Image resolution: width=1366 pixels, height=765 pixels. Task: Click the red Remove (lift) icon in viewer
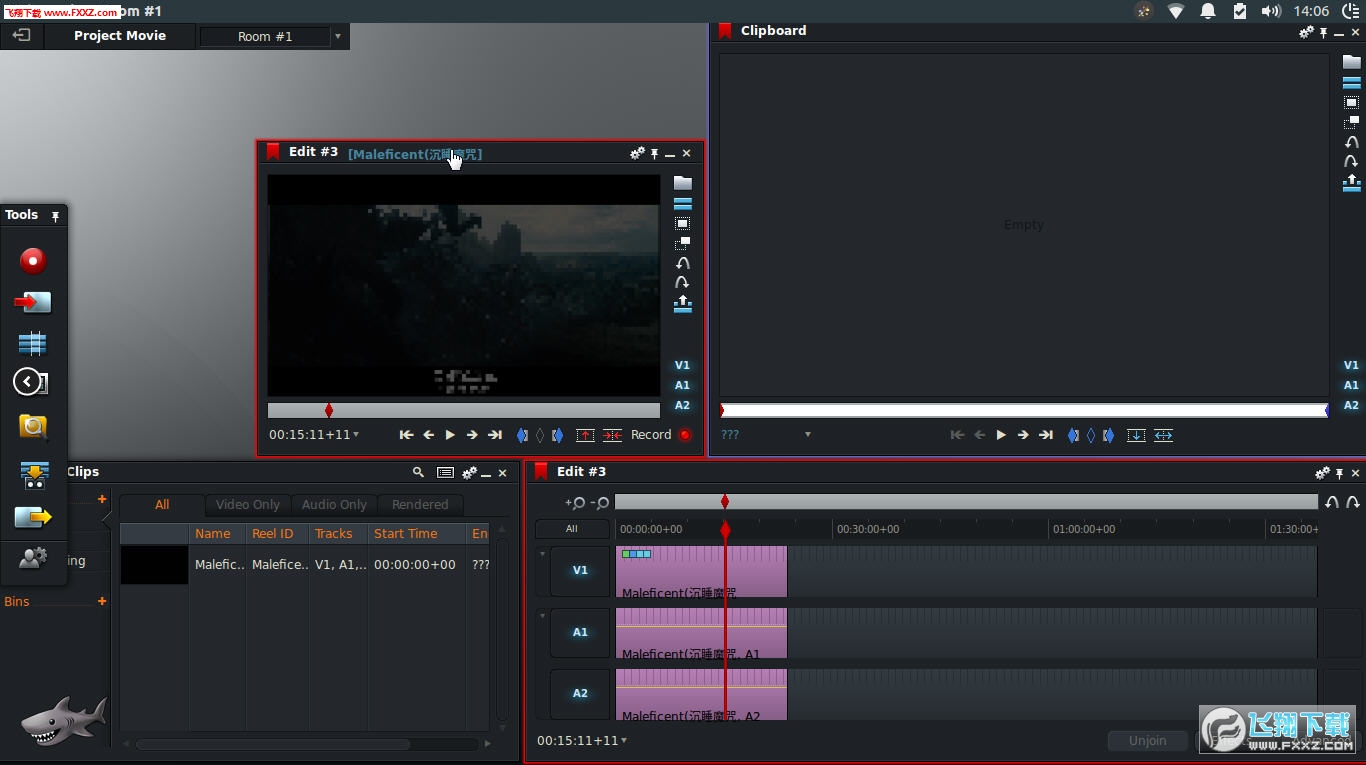point(585,435)
